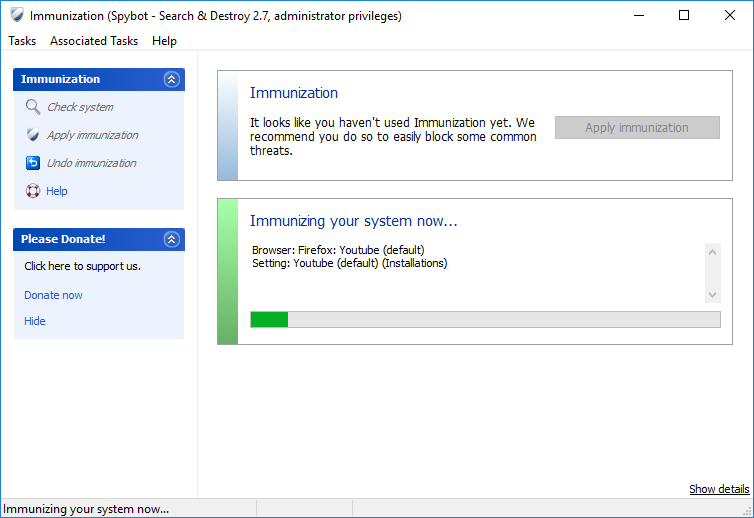Image resolution: width=754 pixels, height=518 pixels.
Task: Click the blue Undo immunization arrow icon
Action: (33, 163)
